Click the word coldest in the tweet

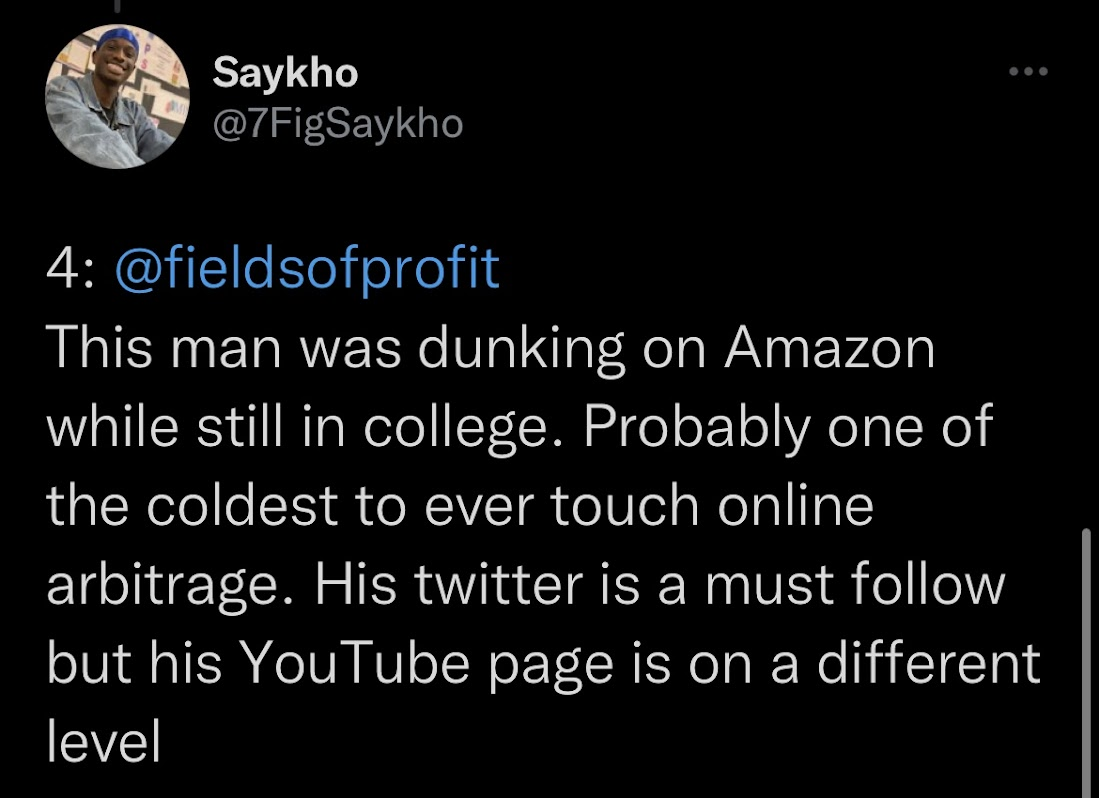tap(243, 506)
